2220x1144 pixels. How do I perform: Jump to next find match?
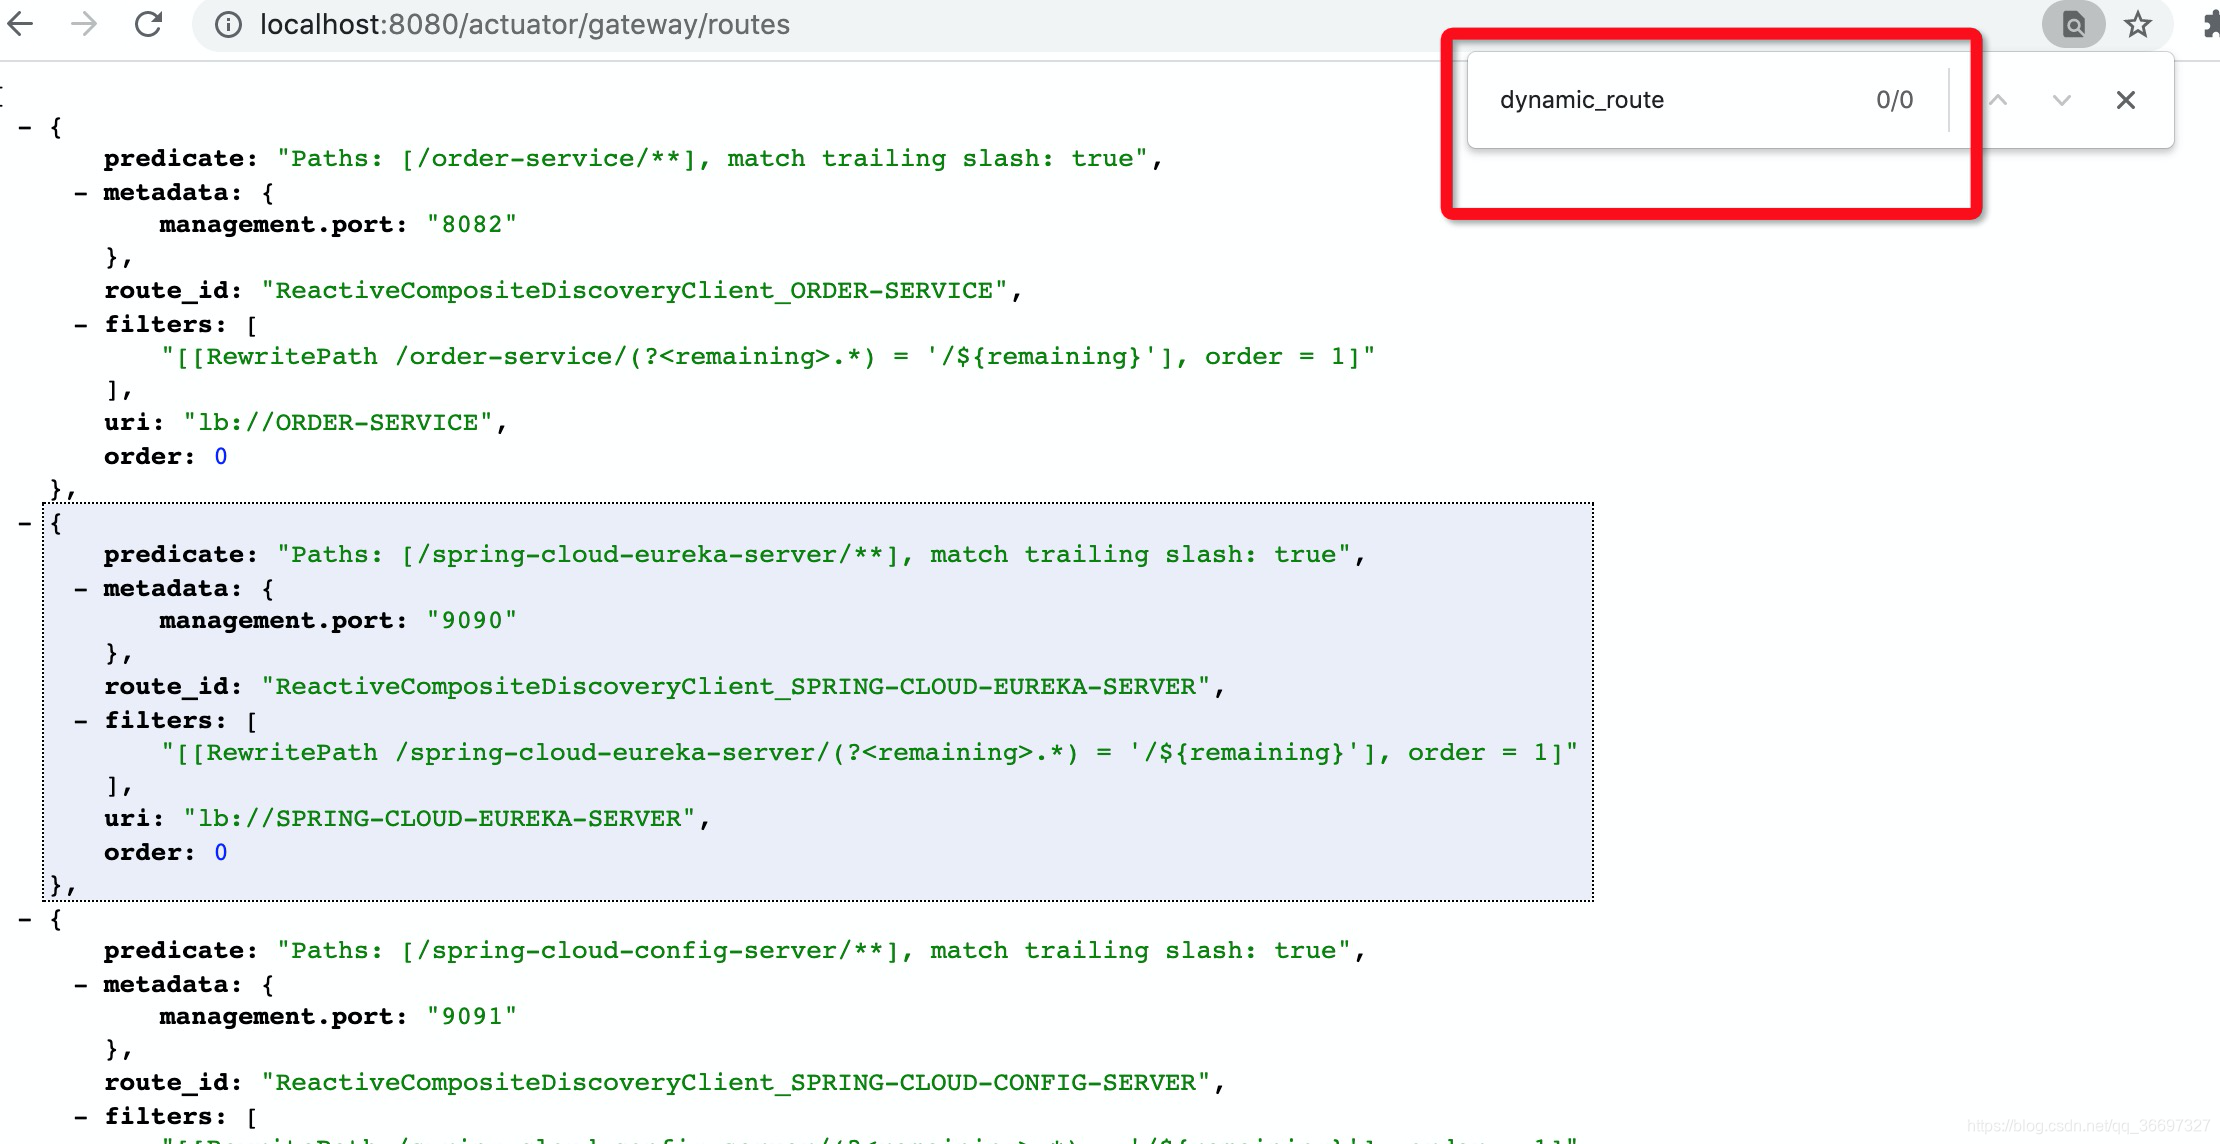2061,100
